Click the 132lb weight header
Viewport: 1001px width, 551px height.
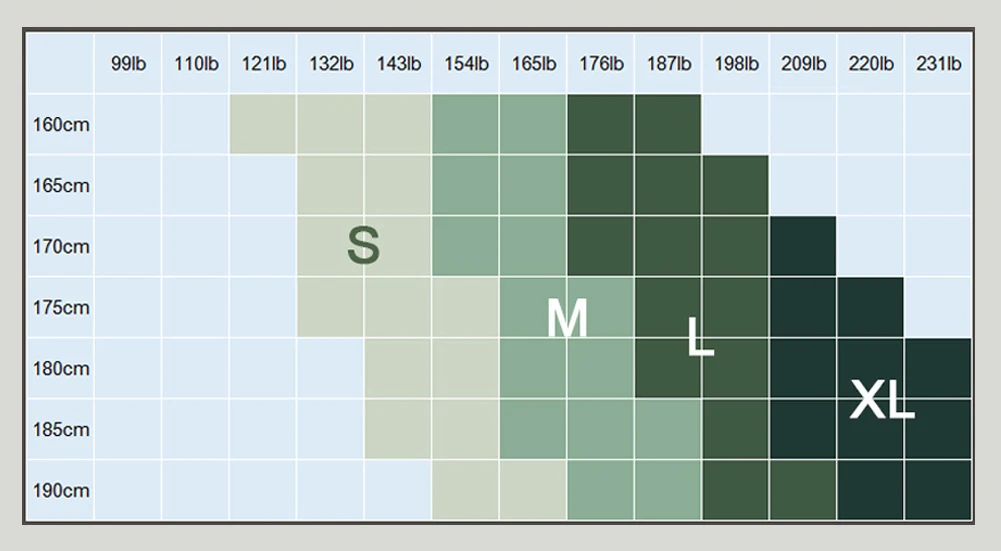331,64
